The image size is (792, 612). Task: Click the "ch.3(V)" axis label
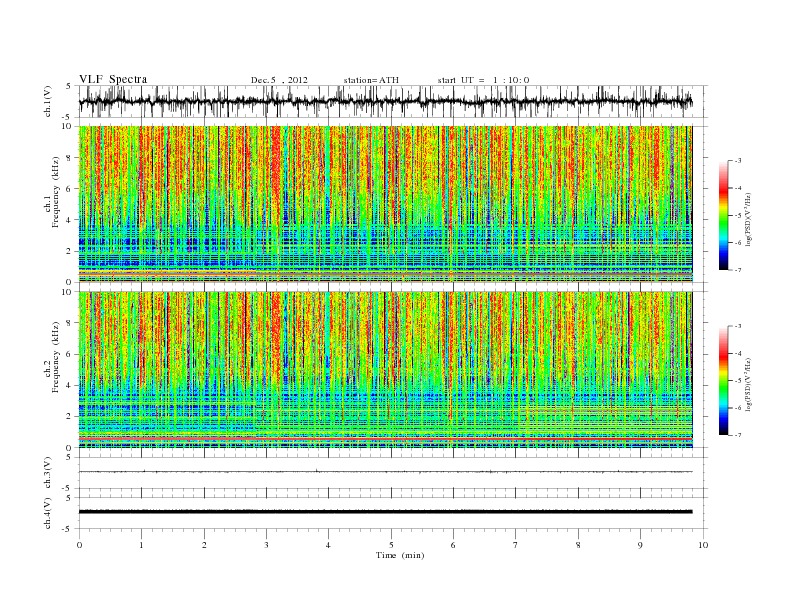pos(48,472)
